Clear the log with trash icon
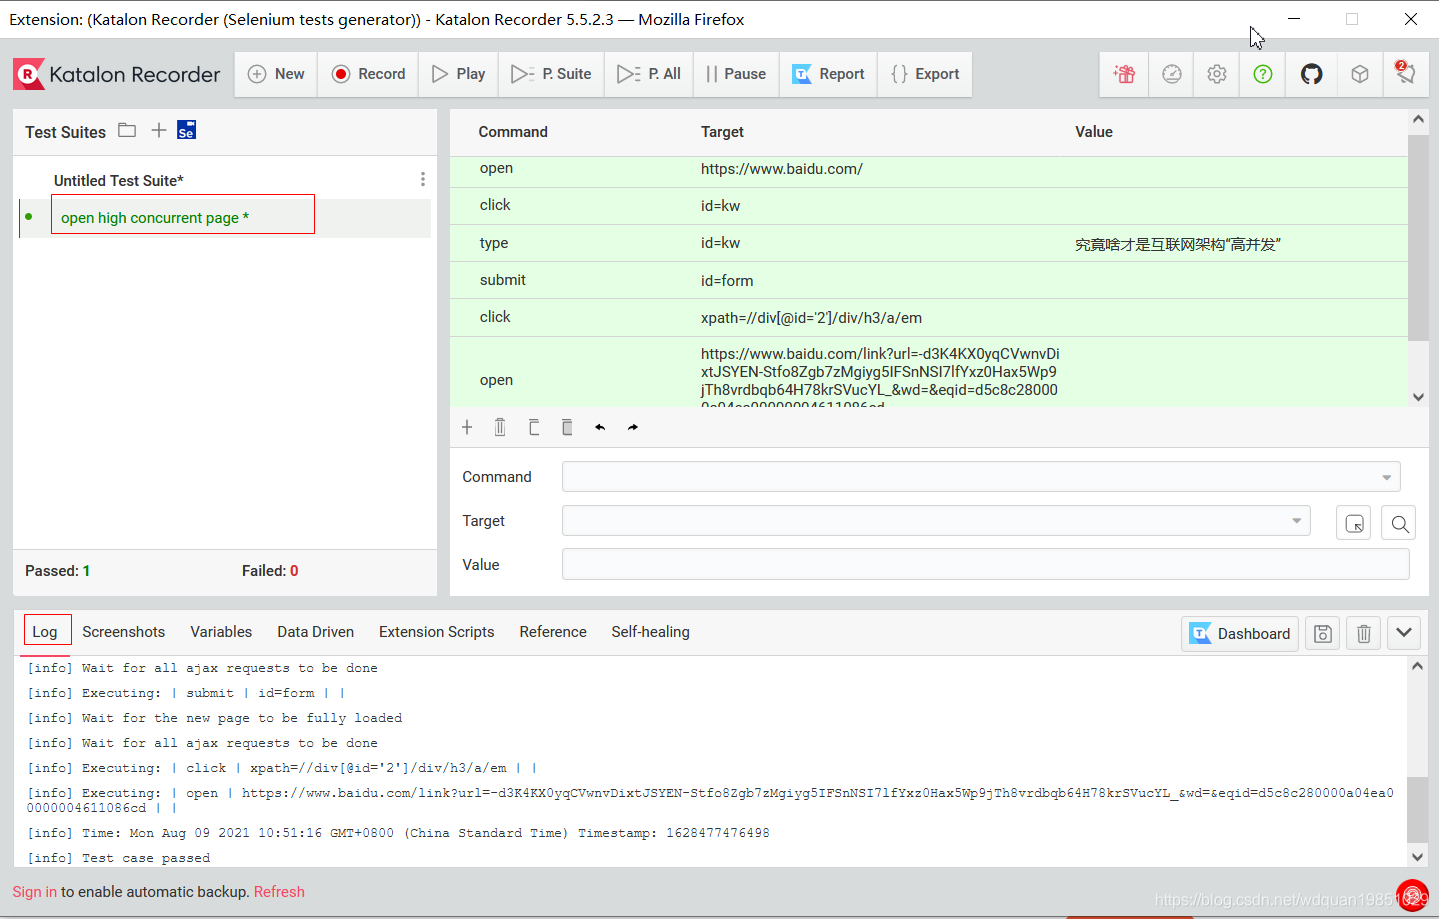The width and height of the screenshot is (1439, 919). tap(1364, 633)
